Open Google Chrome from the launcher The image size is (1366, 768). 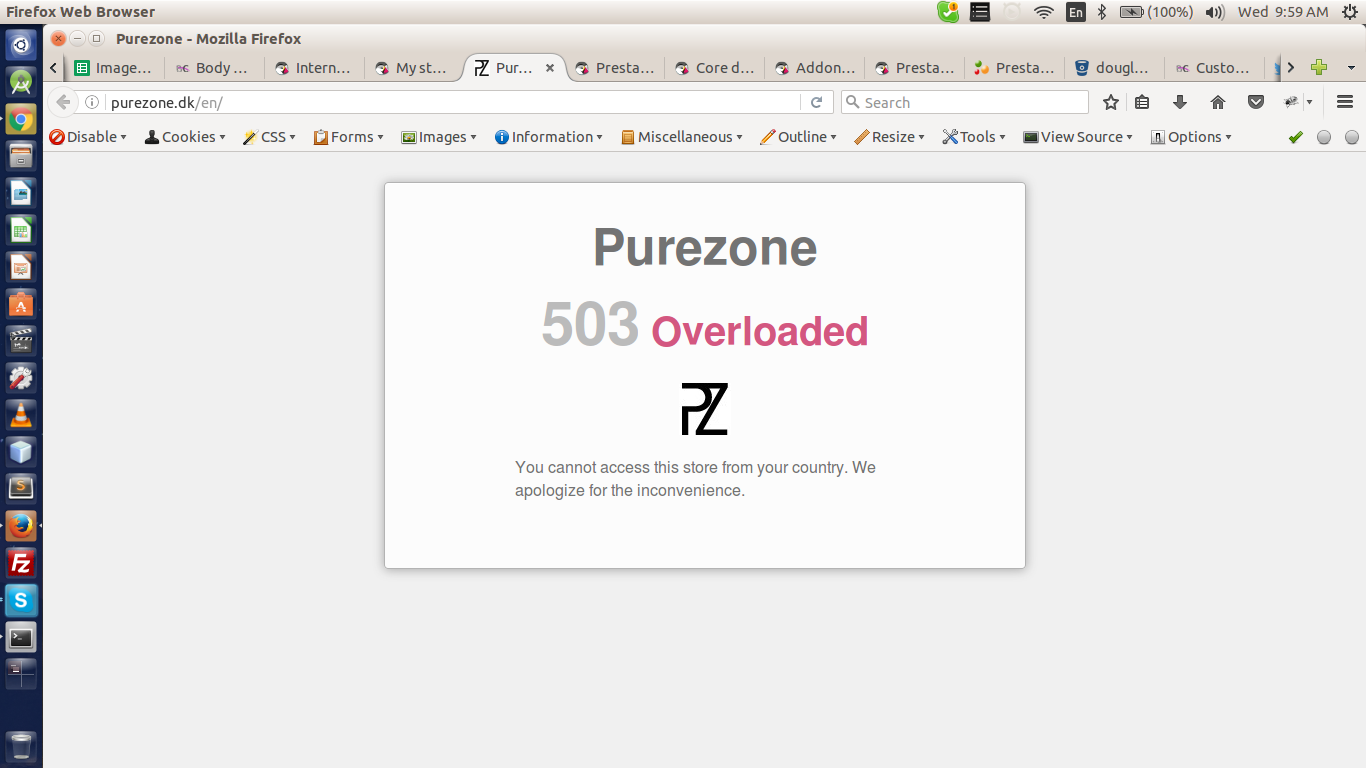tap(21, 119)
